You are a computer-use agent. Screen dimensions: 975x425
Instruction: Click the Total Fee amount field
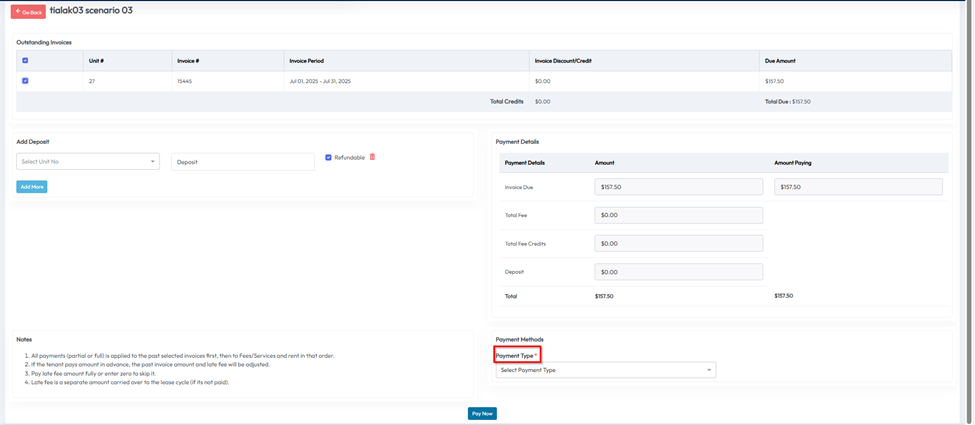click(678, 215)
